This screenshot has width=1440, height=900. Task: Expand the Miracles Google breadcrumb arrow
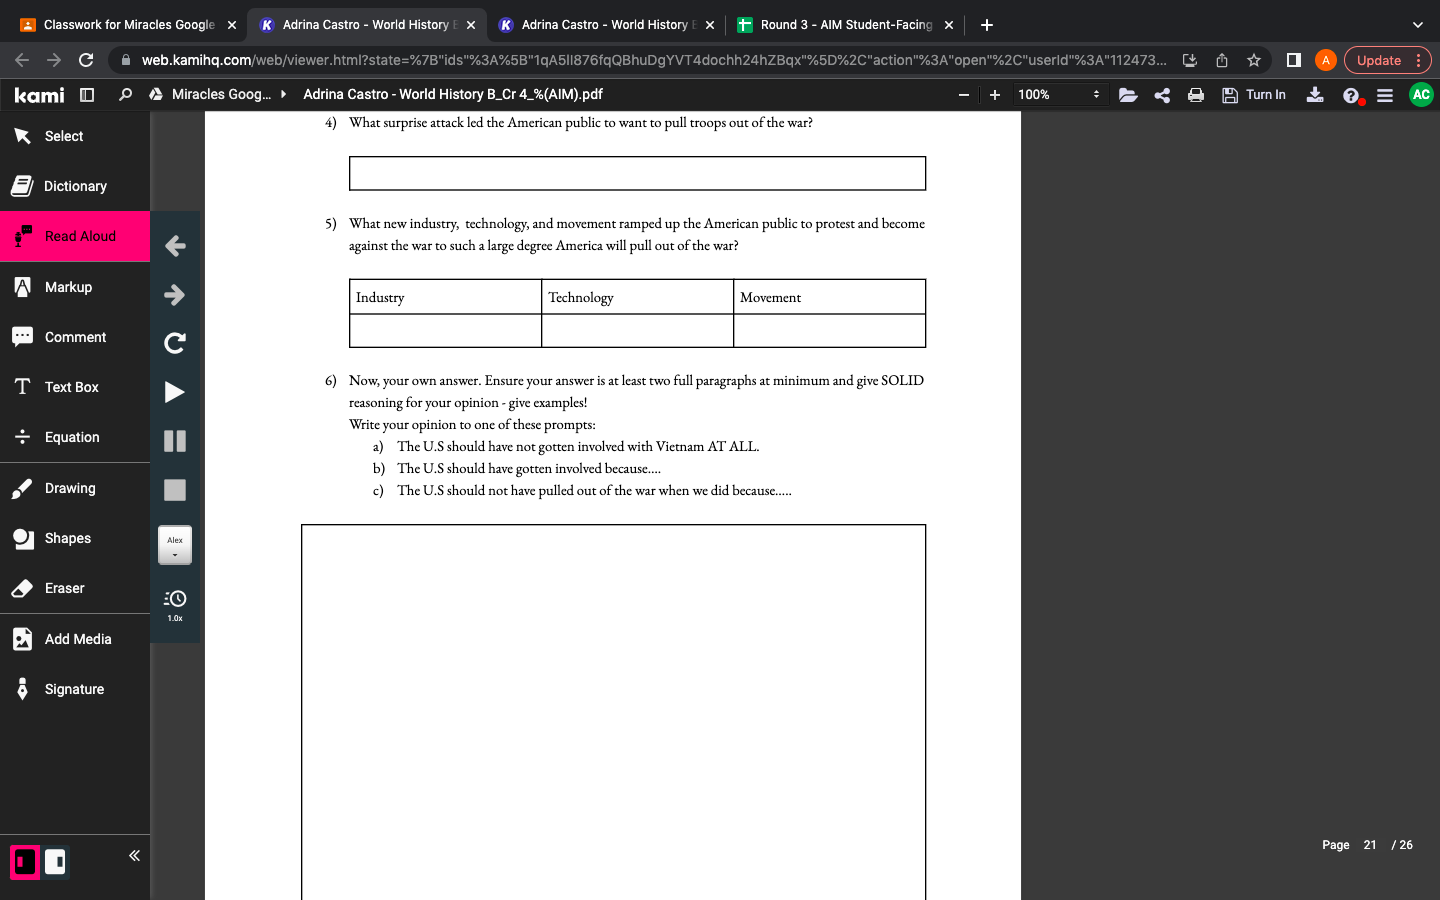tap(284, 94)
